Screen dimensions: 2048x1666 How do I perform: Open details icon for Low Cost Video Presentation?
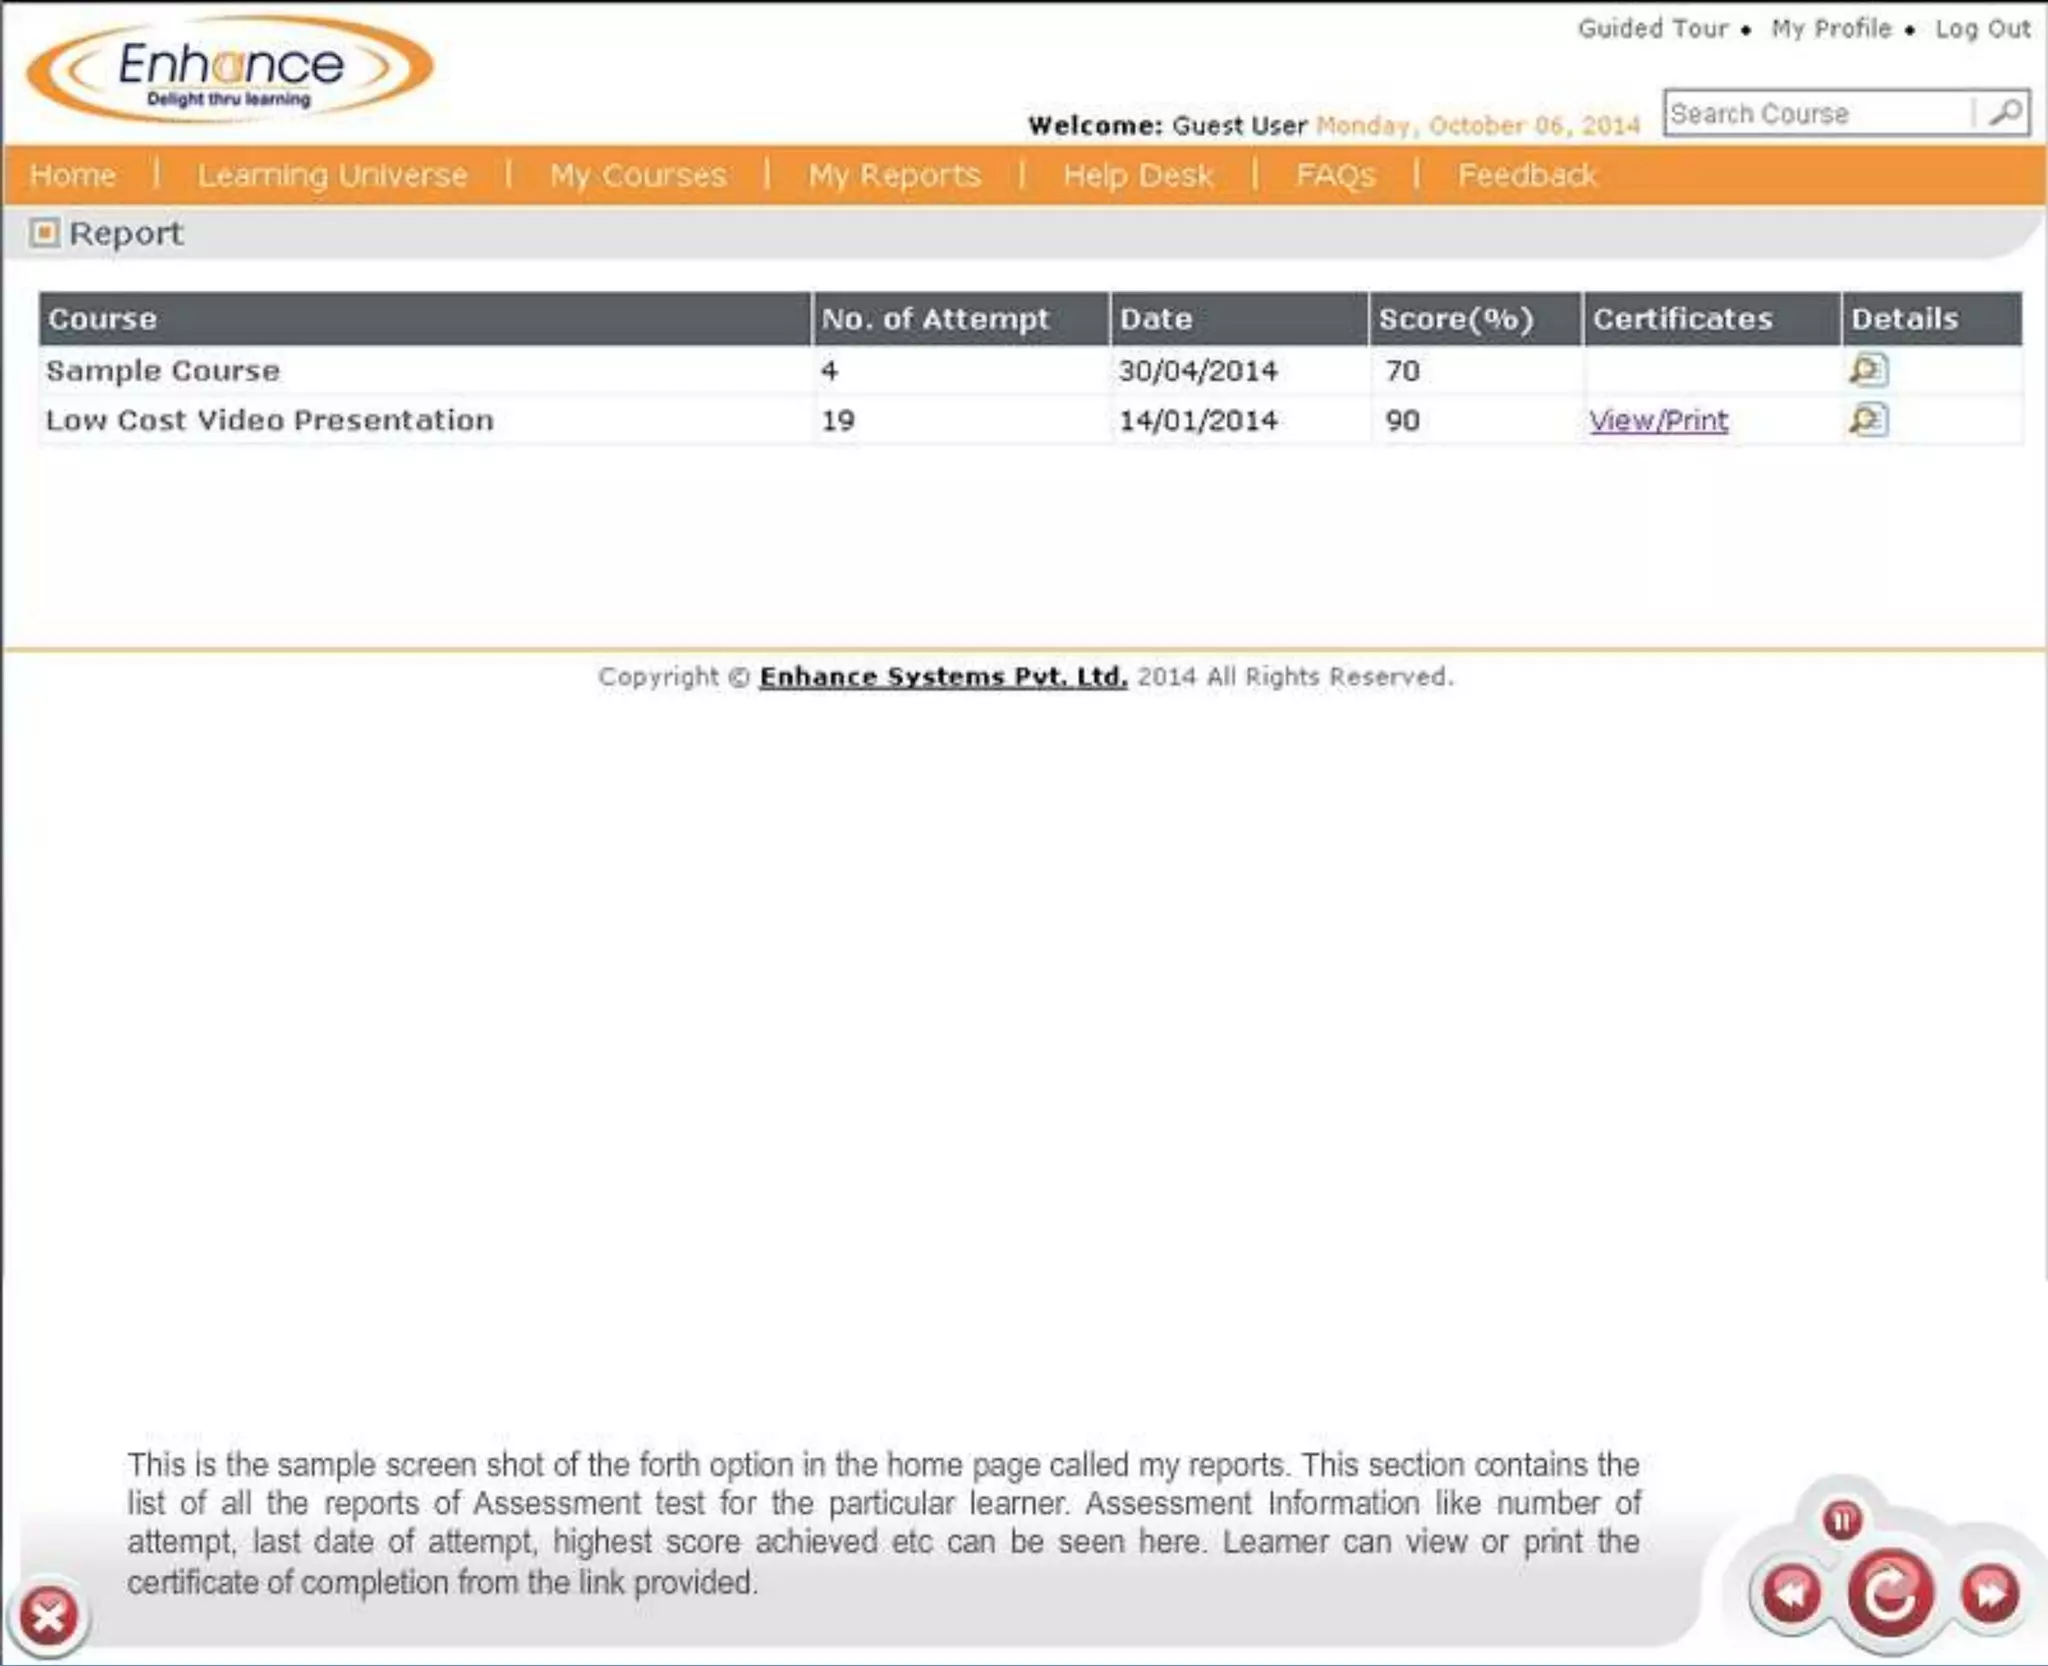(x=1867, y=420)
